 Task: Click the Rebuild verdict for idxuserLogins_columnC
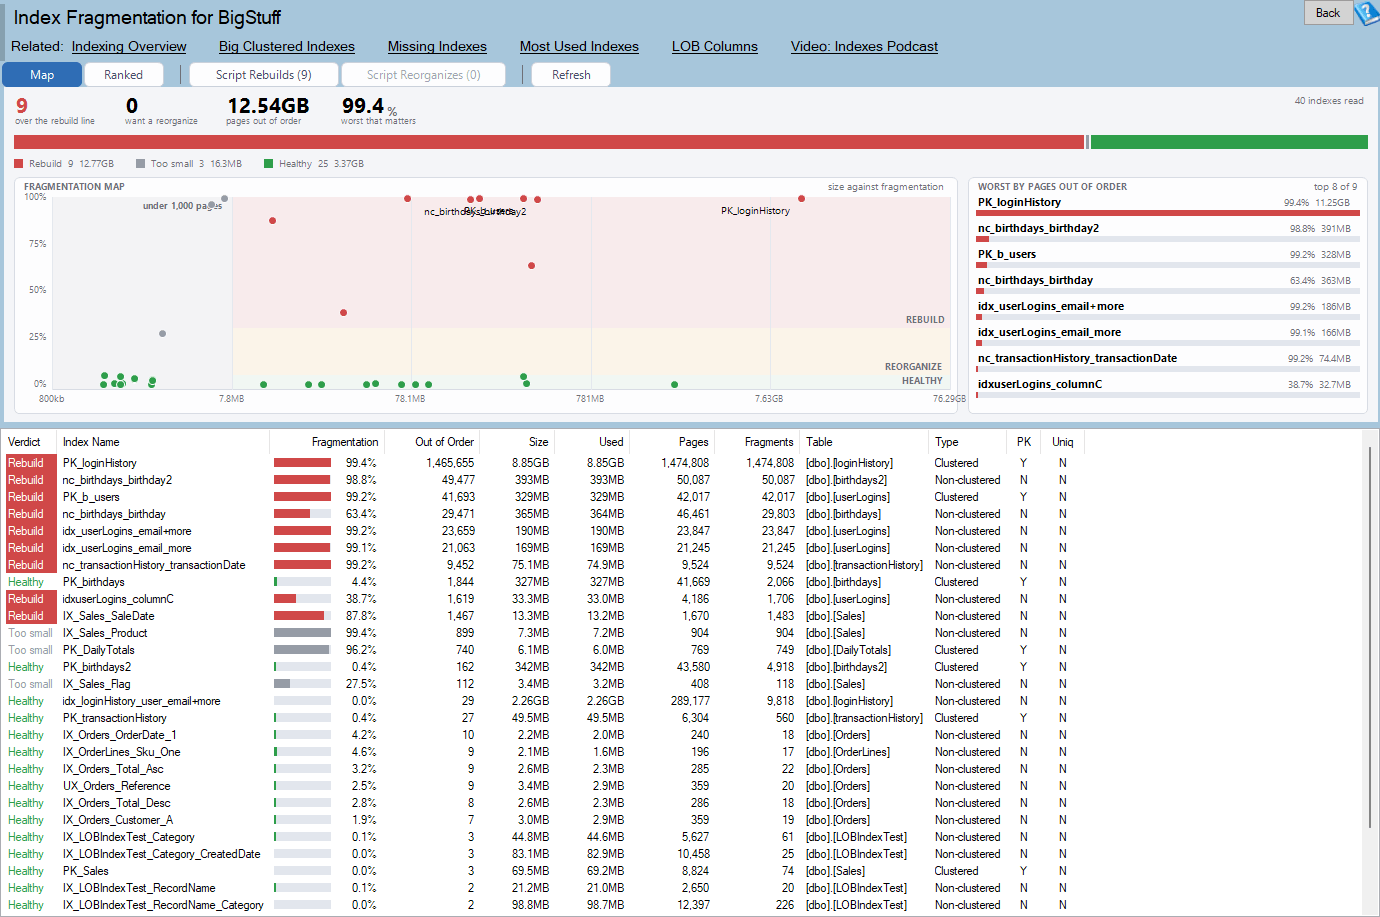click(x=31, y=599)
